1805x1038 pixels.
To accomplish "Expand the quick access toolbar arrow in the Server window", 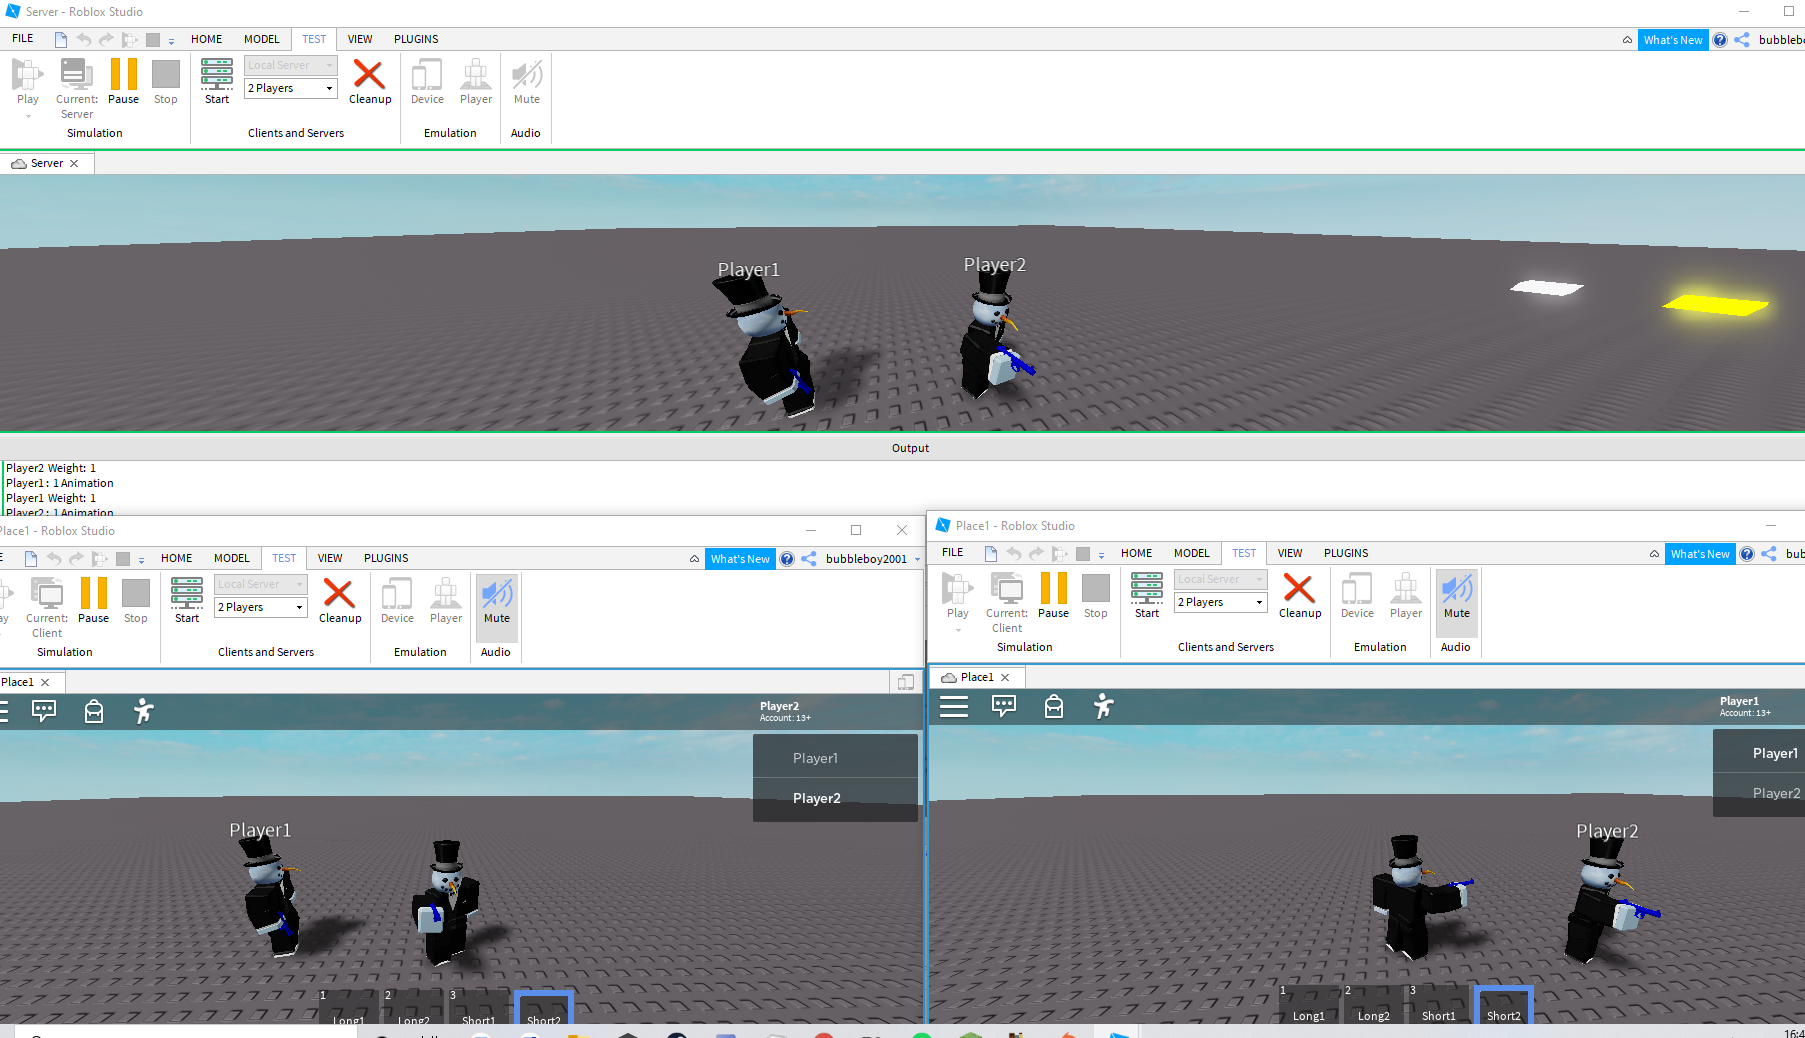I will coord(172,41).
